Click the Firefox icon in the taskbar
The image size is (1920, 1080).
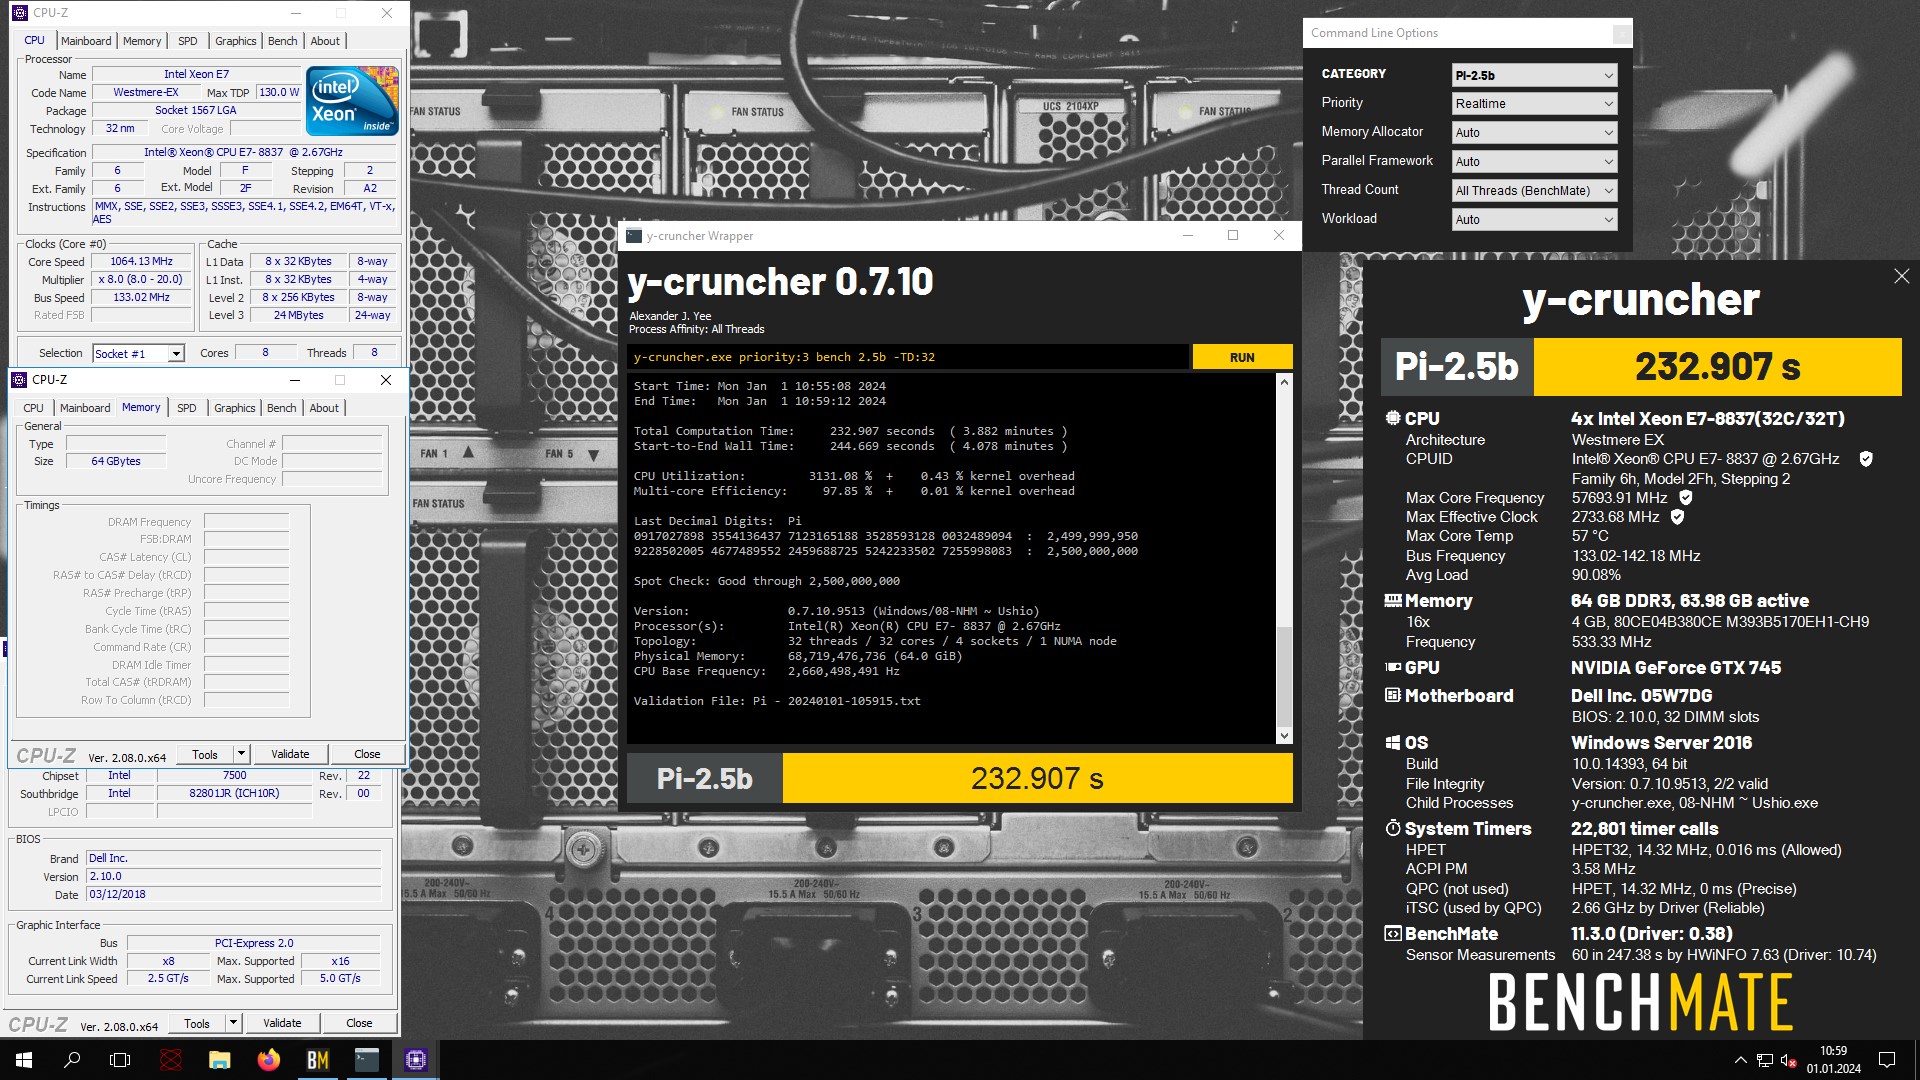tap(269, 1060)
